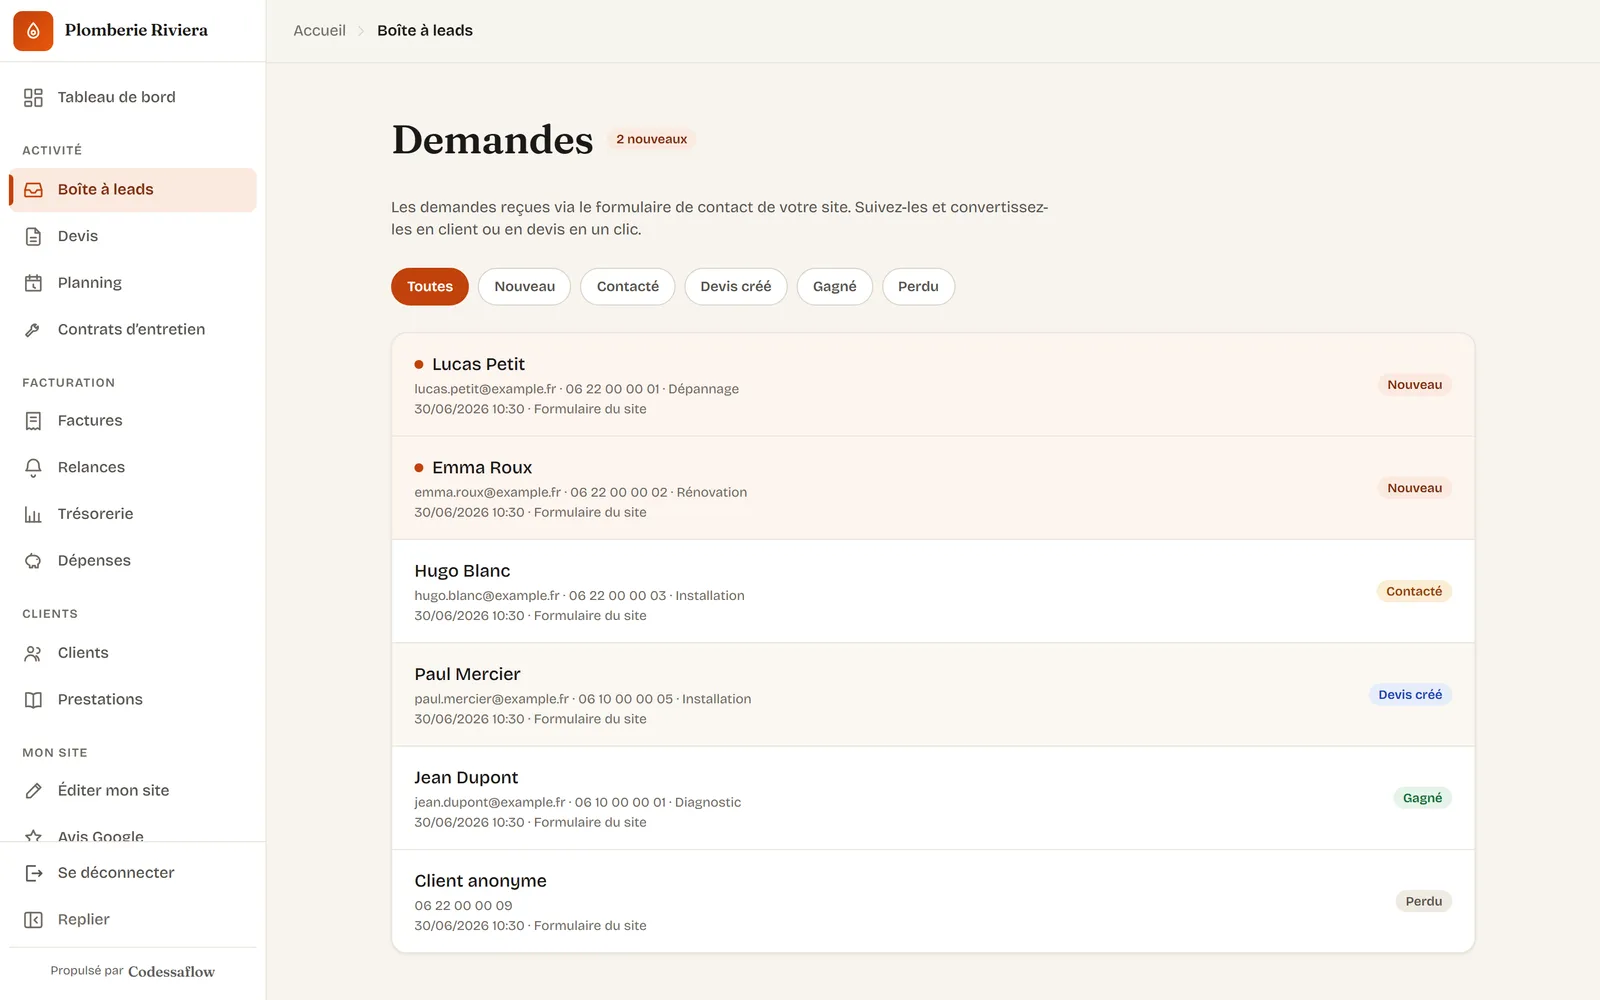Open Trésorerie in sidebar
The width and height of the screenshot is (1600, 1000).
(x=133, y=514)
